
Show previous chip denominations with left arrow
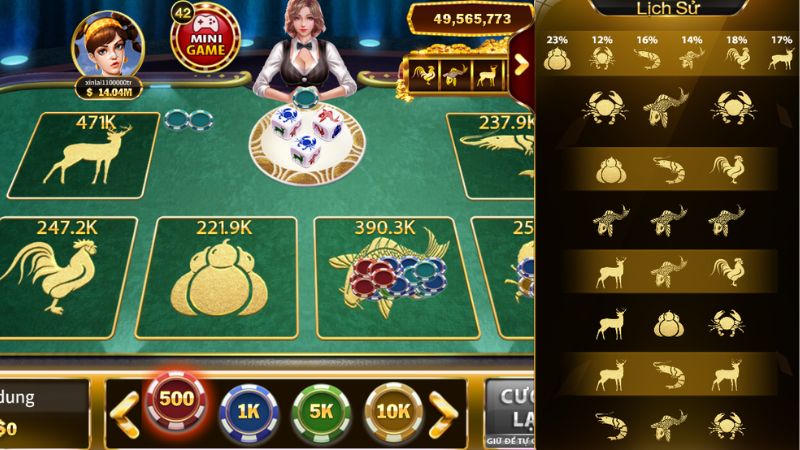point(125,414)
